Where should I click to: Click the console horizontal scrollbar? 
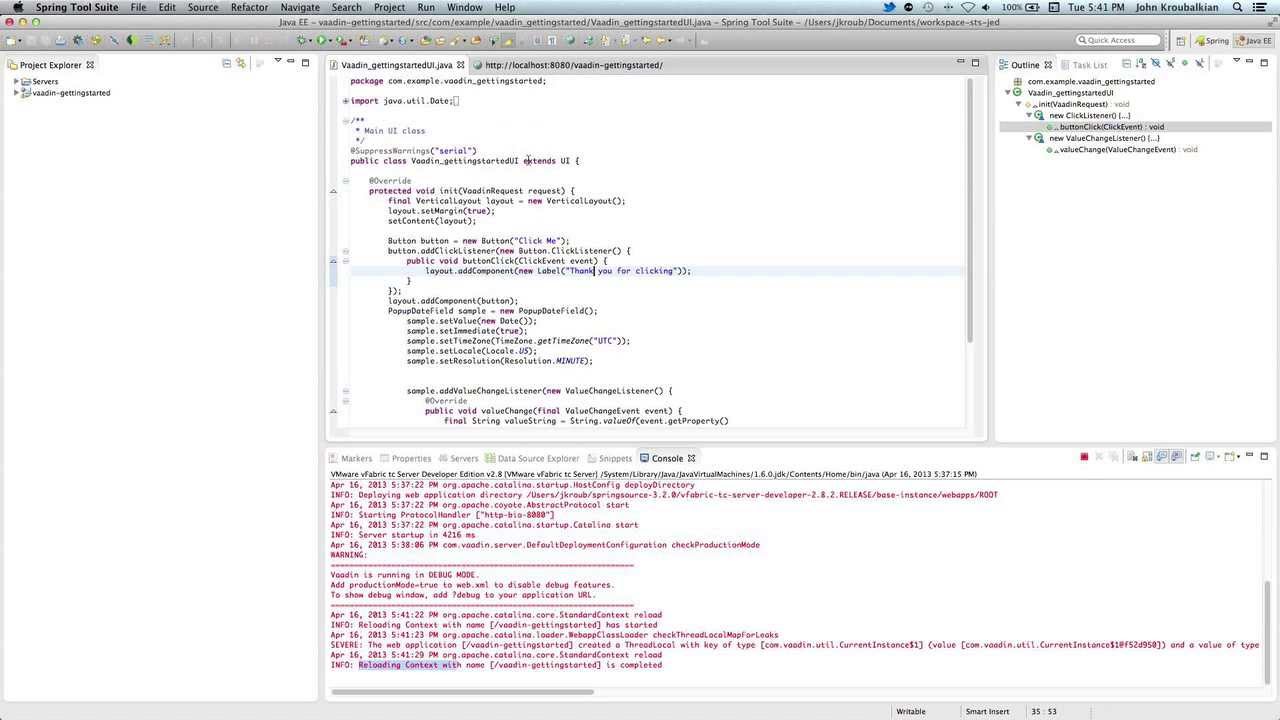click(463, 691)
